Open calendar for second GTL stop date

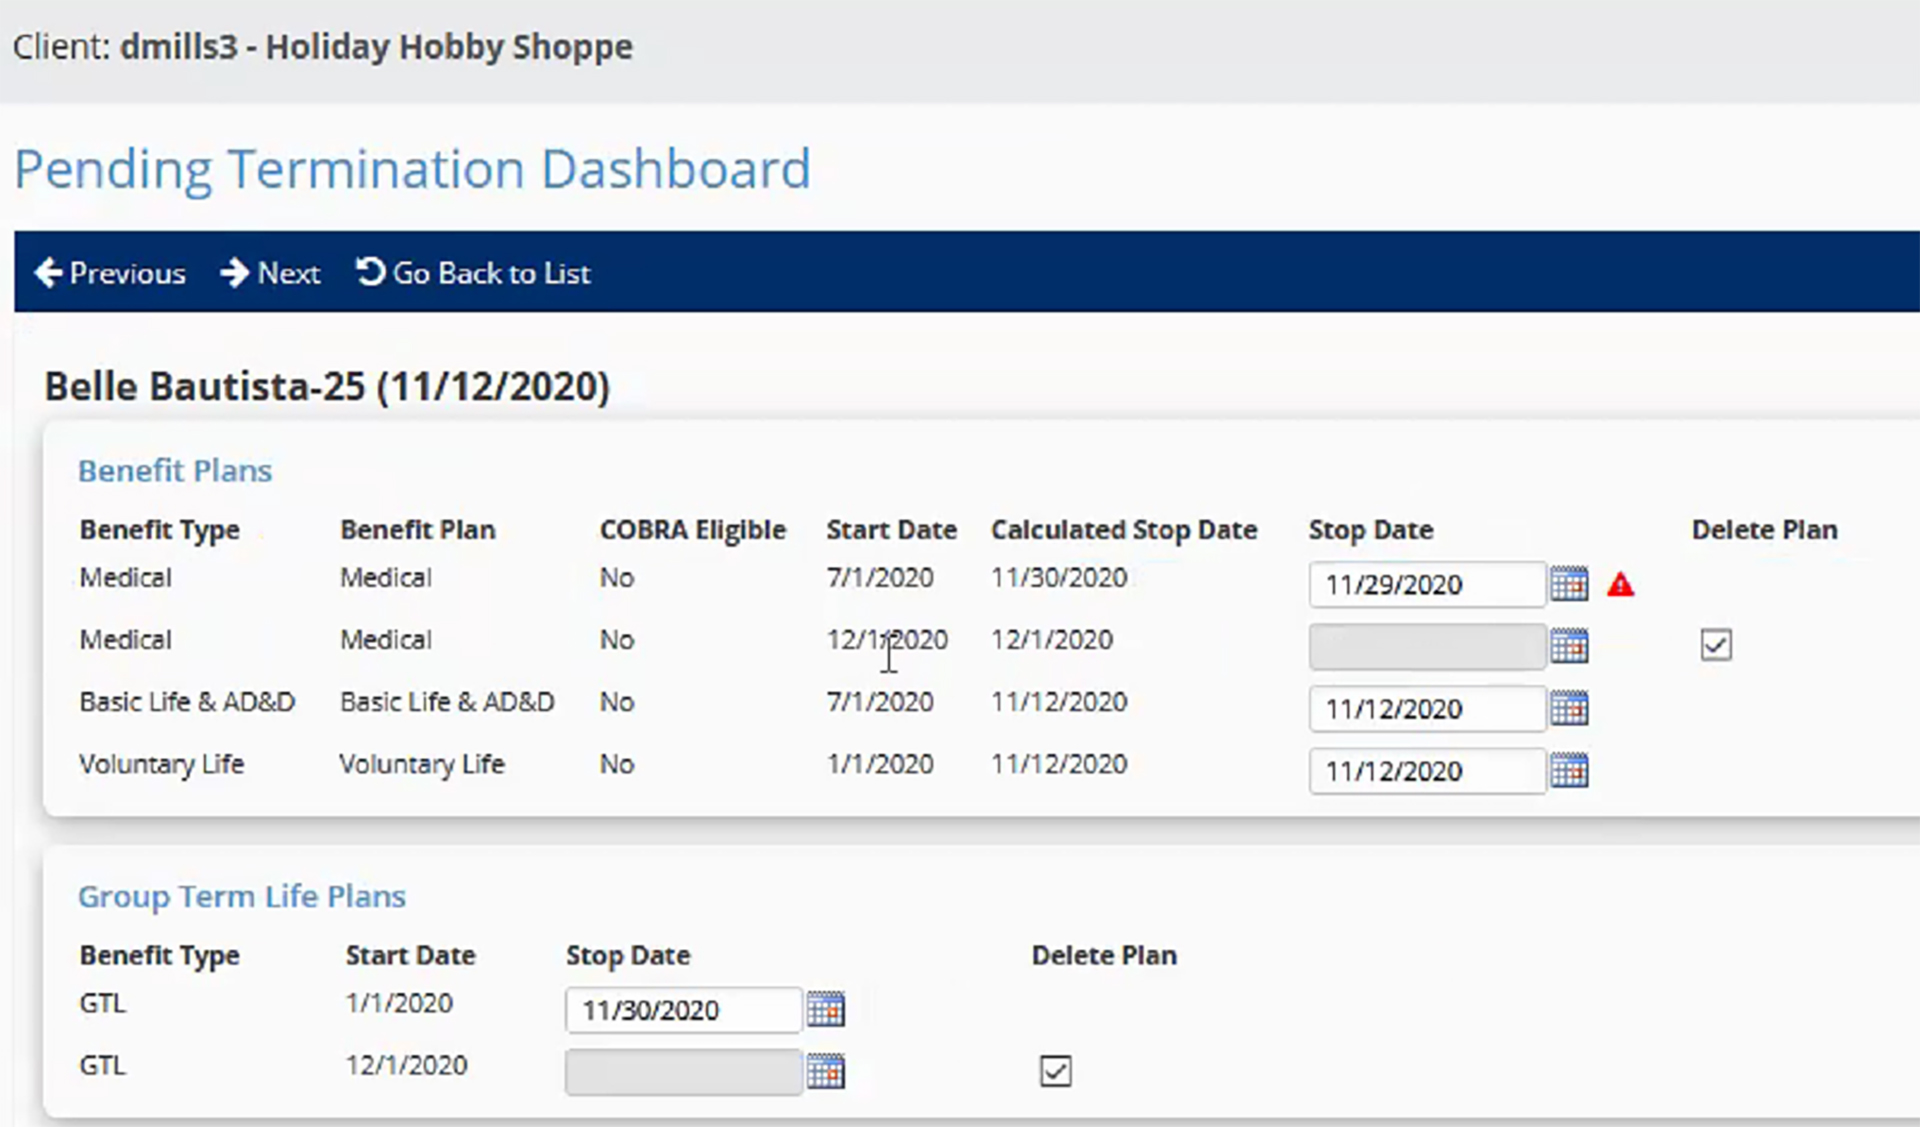[x=825, y=1072]
